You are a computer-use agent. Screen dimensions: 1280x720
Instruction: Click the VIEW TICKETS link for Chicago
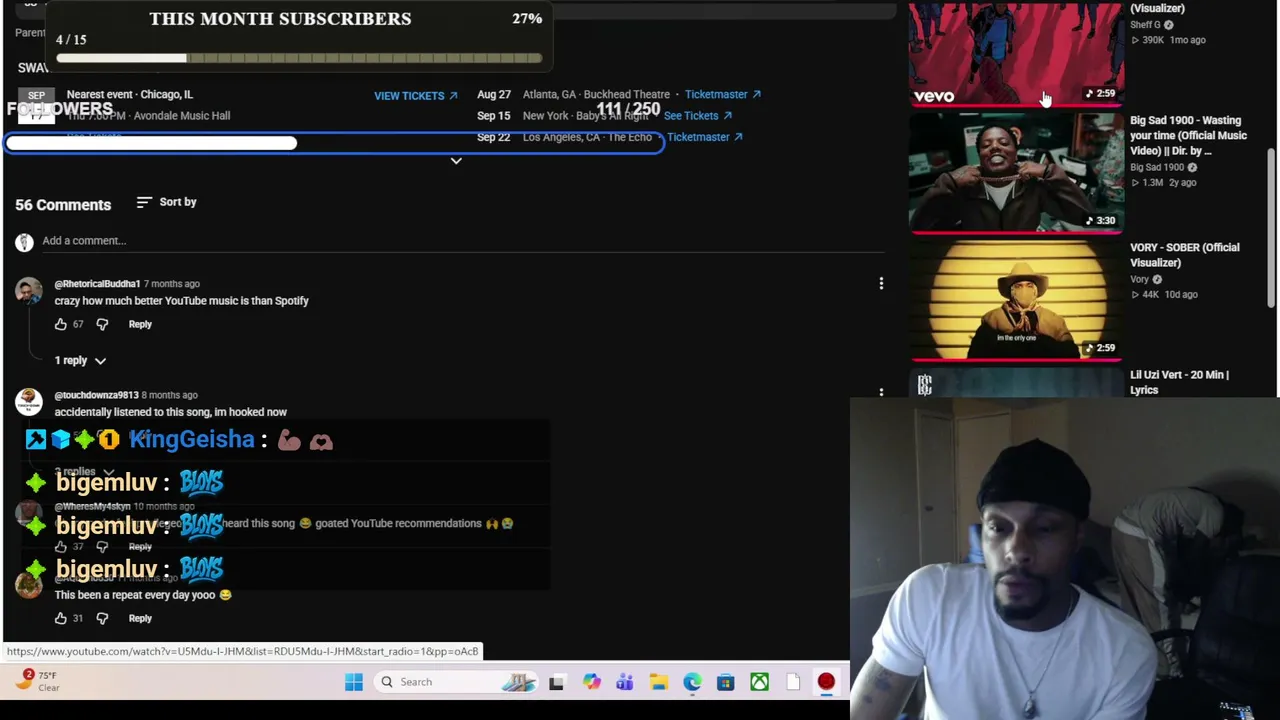[416, 96]
